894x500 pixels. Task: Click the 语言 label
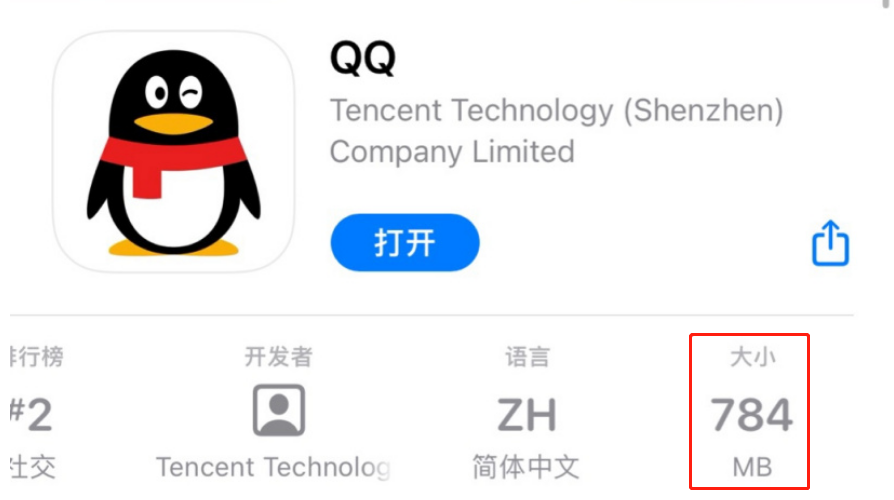coord(527,357)
